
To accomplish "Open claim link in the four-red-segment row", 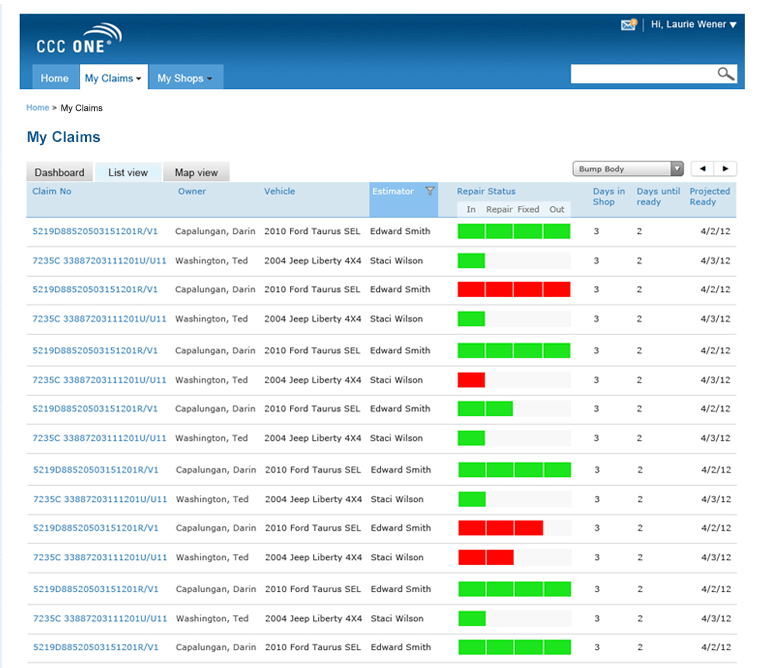I will coord(95,289).
